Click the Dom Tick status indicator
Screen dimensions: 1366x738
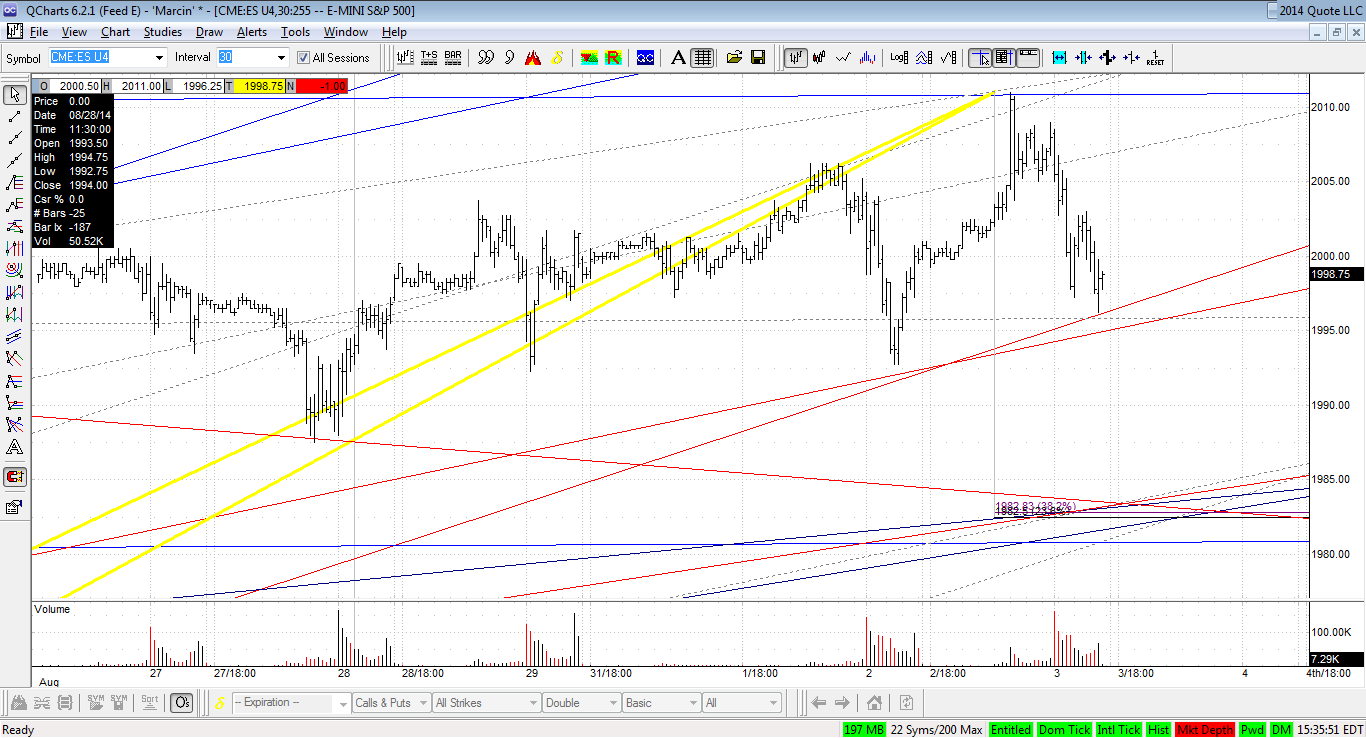click(1065, 730)
